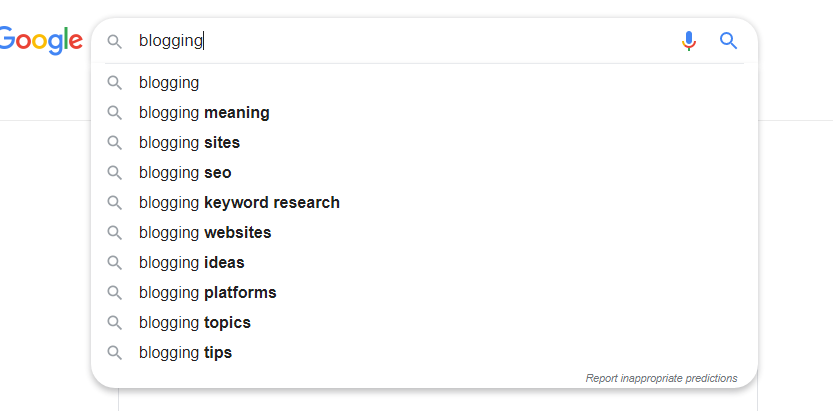Pick the 'blogging sites' suggestion
The height and width of the screenshot is (411, 833).
tap(189, 143)
